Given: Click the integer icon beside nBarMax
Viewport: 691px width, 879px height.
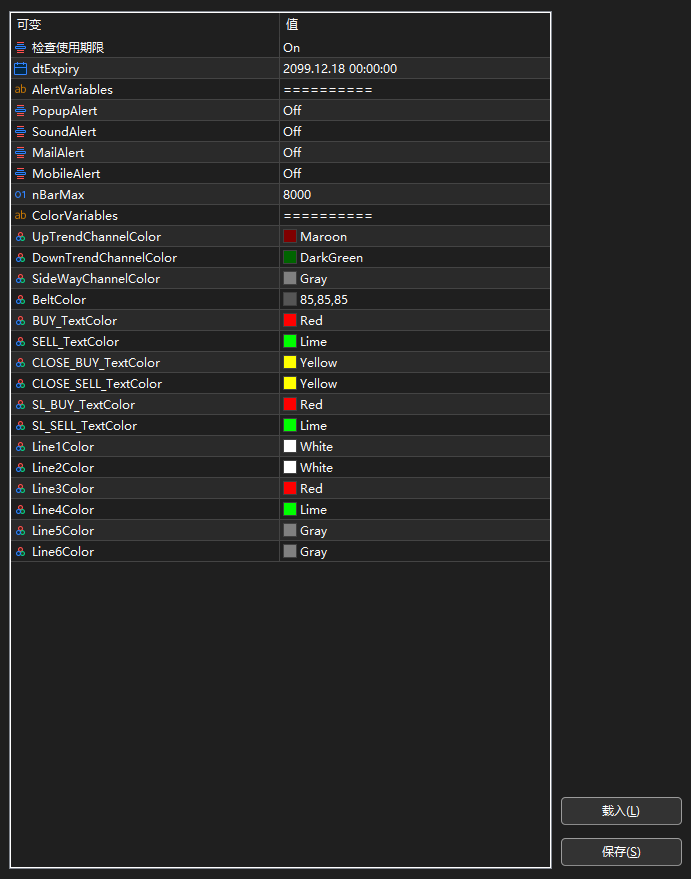Looking at the screenshot, I should [x=21, y=195].
